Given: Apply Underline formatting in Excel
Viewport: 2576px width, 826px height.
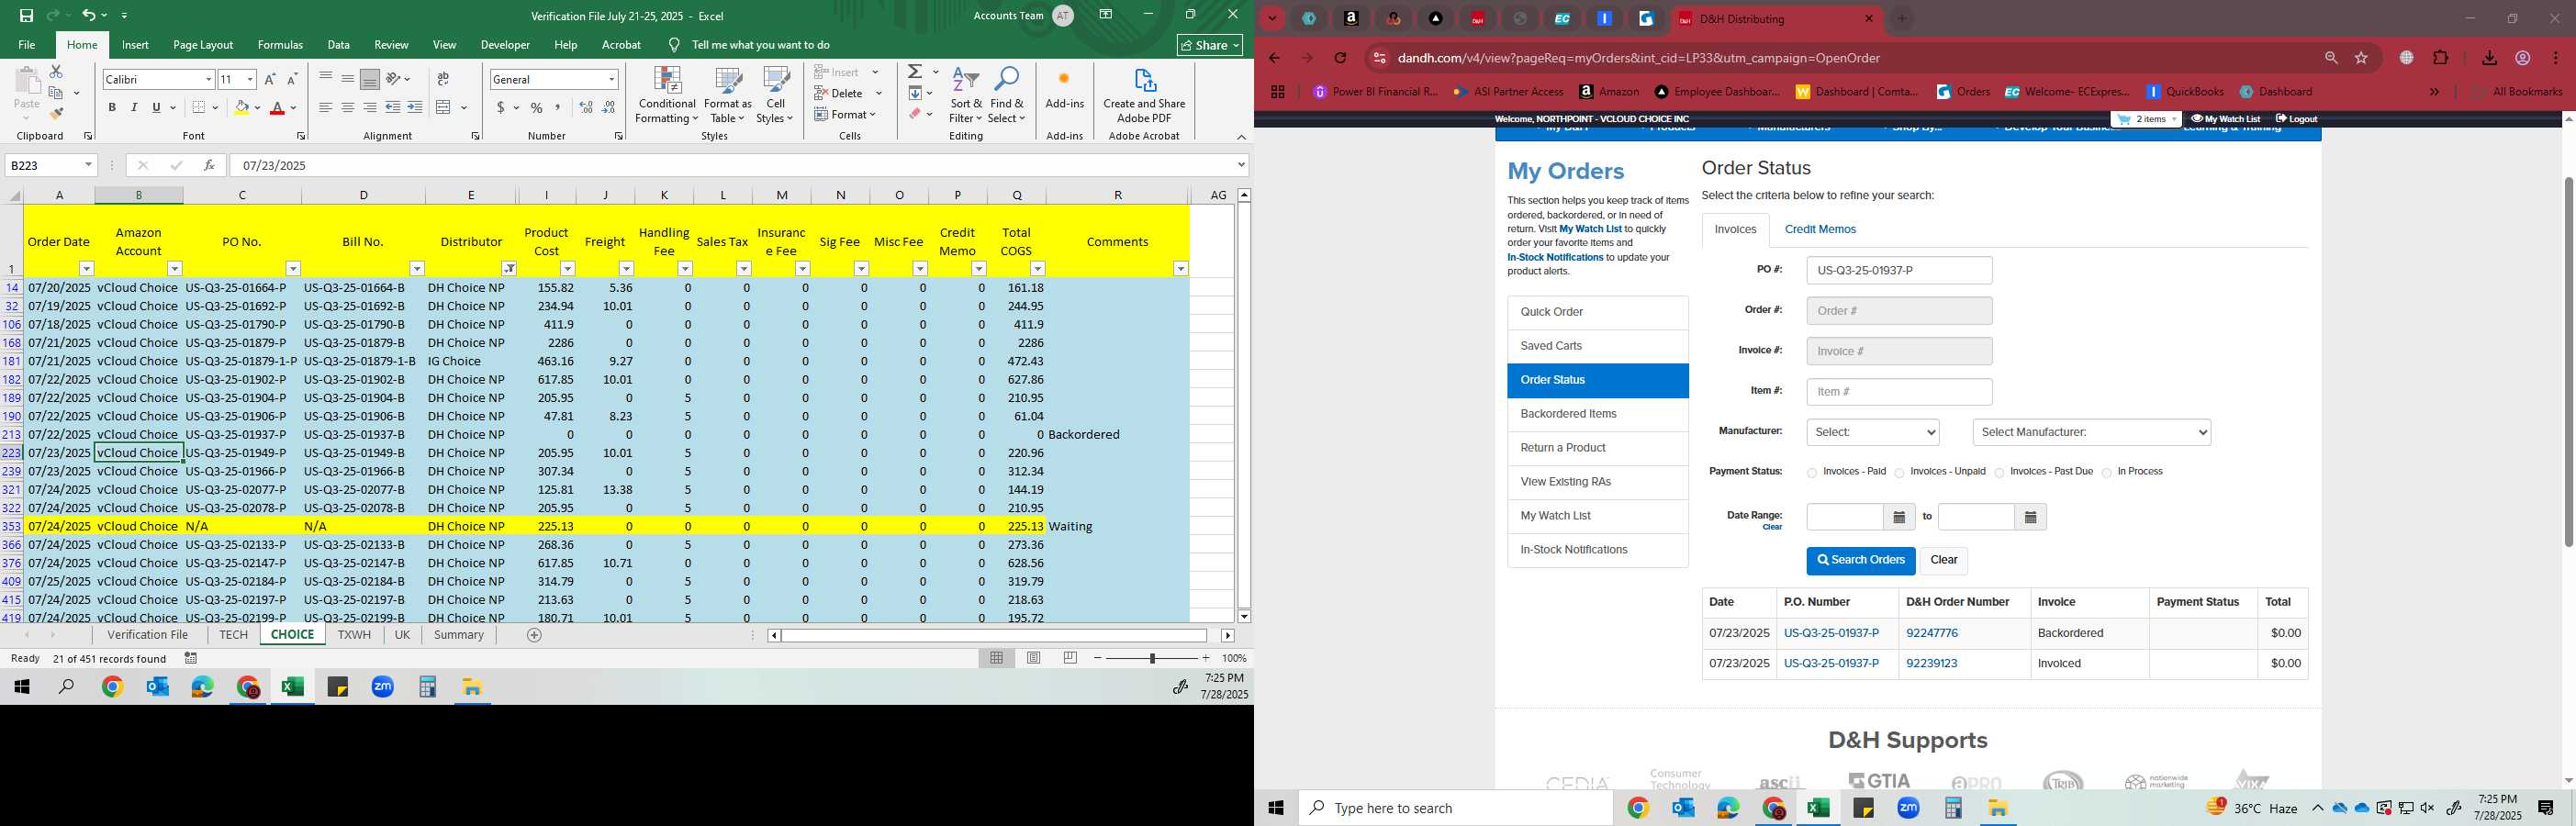Looking at the screenshot, I should 156,108.
